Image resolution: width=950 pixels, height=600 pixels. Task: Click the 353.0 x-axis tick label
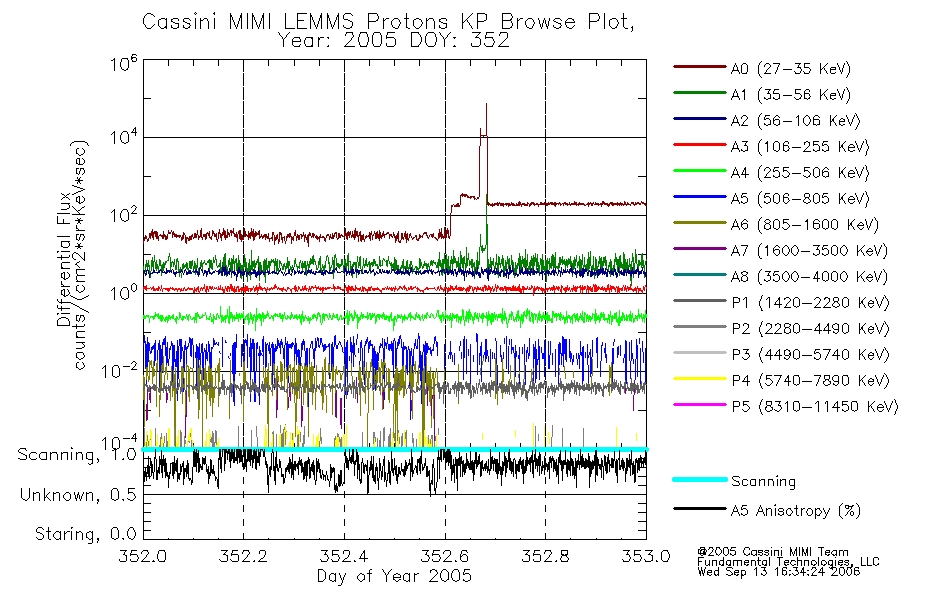646,556
